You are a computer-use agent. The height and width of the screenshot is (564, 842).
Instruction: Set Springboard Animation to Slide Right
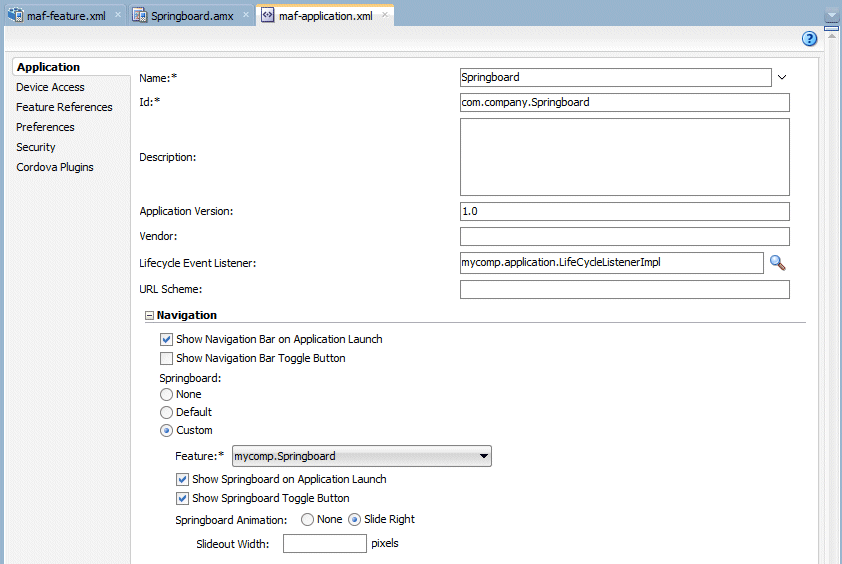pos(354,519)
